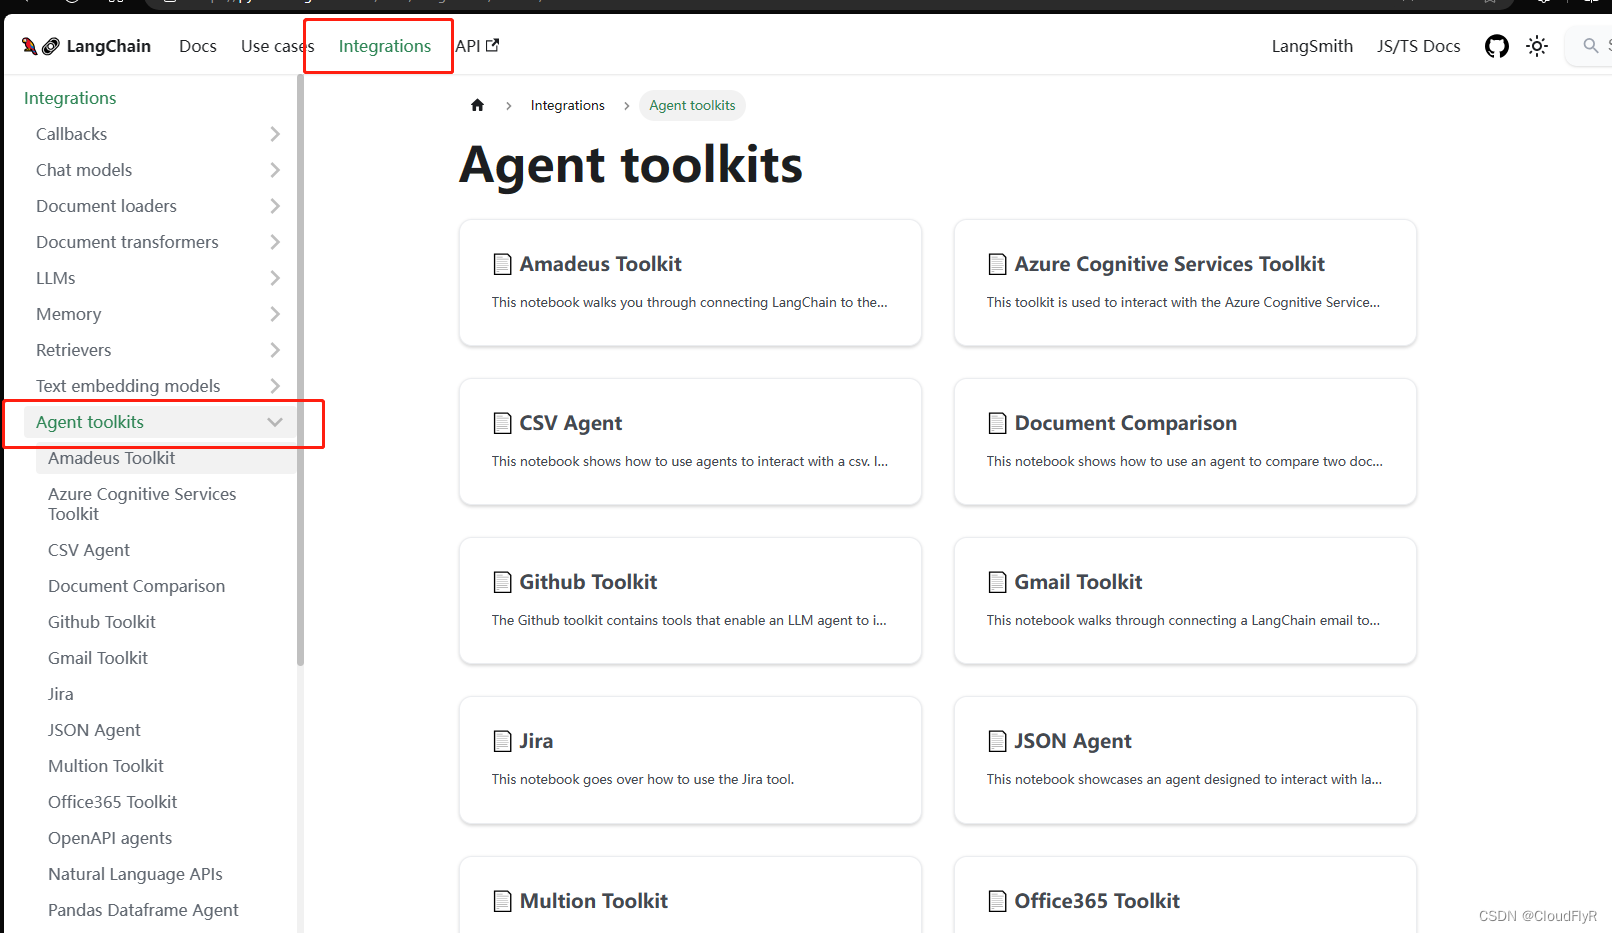The height and width of the screenshot is (933, 1612).
Task: Click the LangChain logo
Action: click(x=86, y=46)
